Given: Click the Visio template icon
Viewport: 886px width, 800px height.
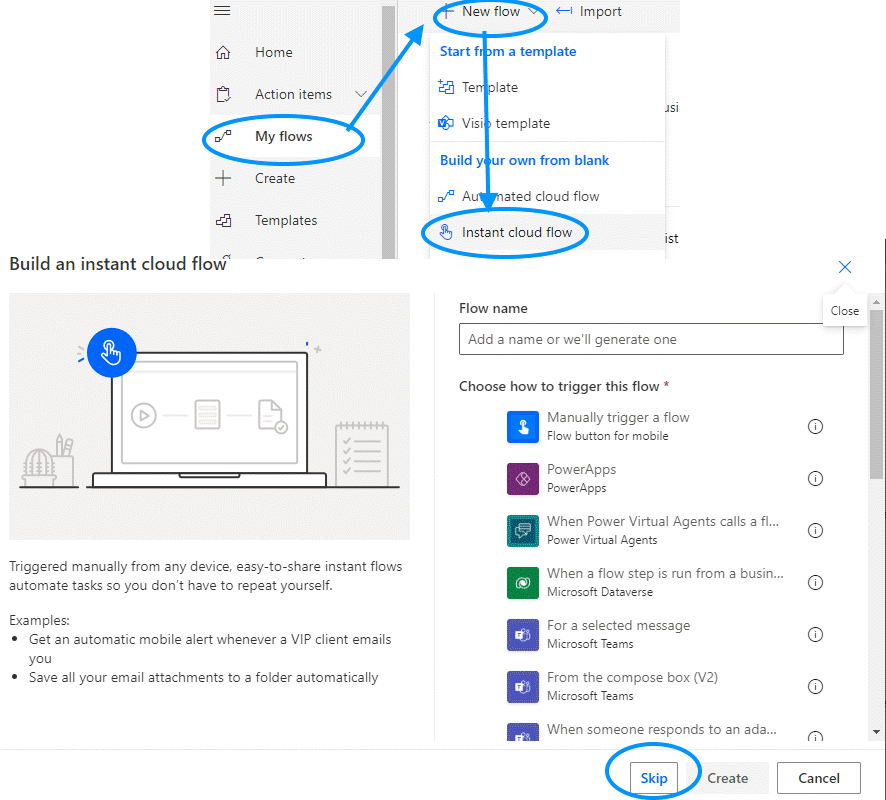Looking at the screenshot, I should pyautogui.click(x=446, y=123).
